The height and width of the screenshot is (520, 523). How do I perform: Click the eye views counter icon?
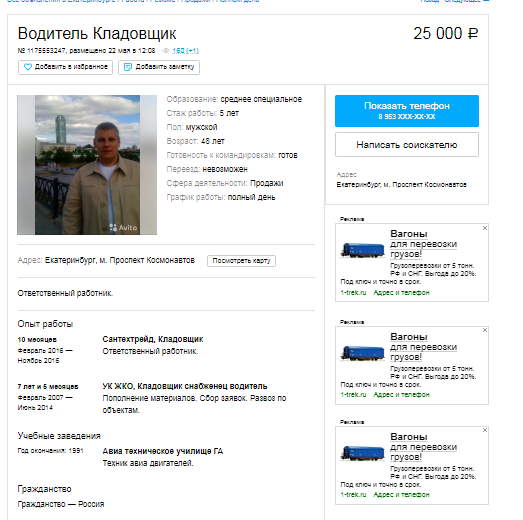166,51
